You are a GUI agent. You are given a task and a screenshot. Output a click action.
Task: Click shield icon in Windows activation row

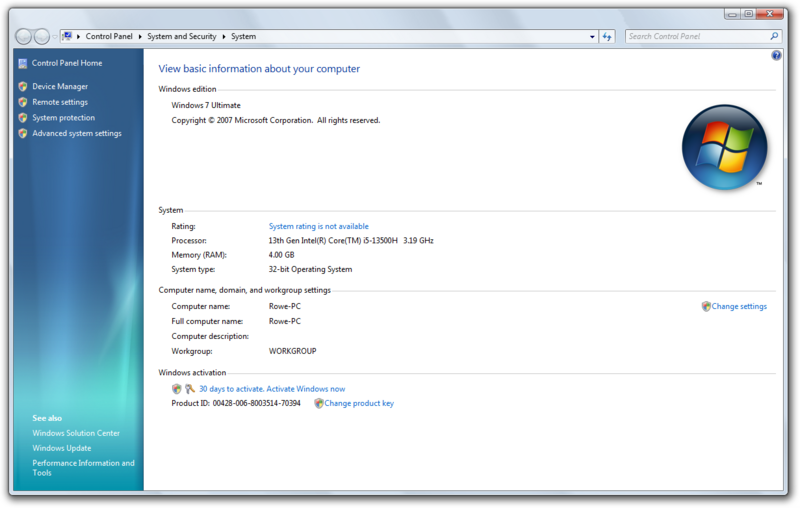coord(177,389)
